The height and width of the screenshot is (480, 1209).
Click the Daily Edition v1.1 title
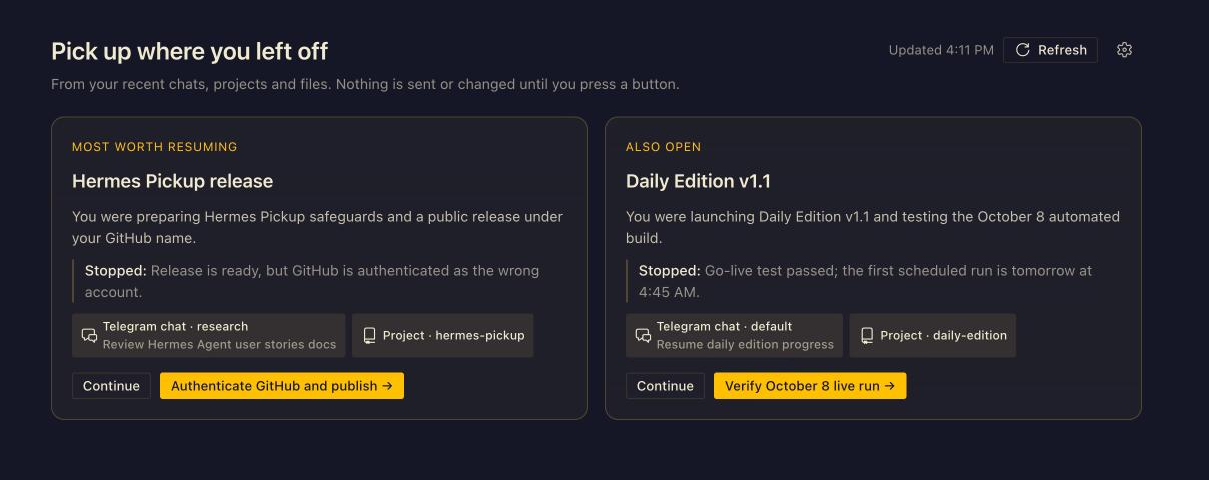[698, 181]
